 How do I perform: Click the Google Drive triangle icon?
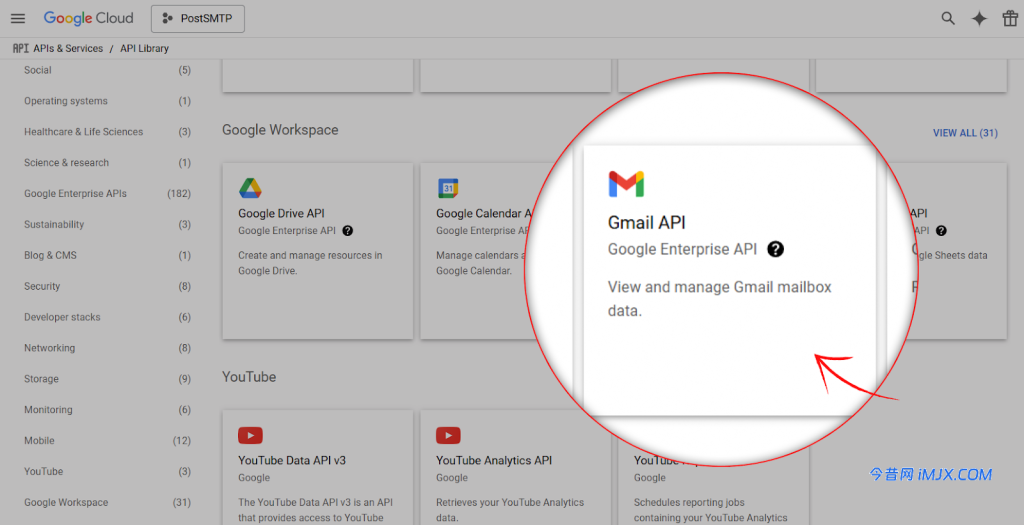[250, 188]
